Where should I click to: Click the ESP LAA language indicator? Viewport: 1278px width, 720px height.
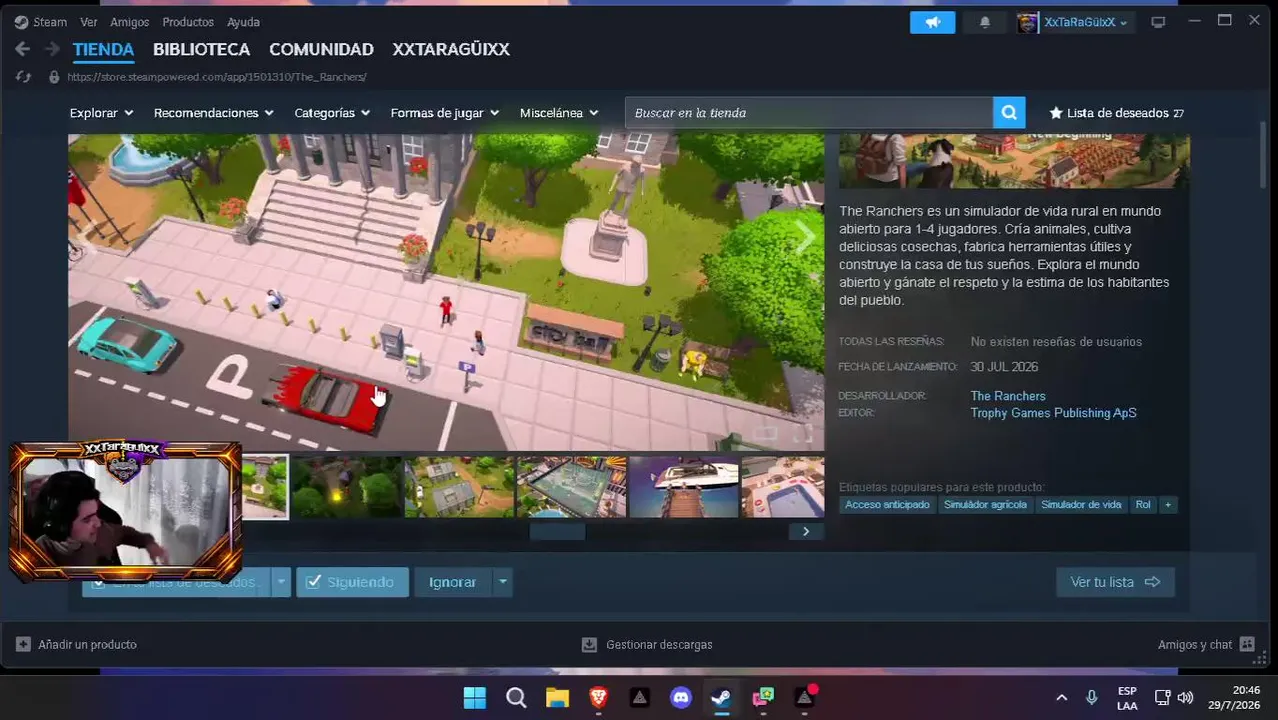coord(1127,698)
